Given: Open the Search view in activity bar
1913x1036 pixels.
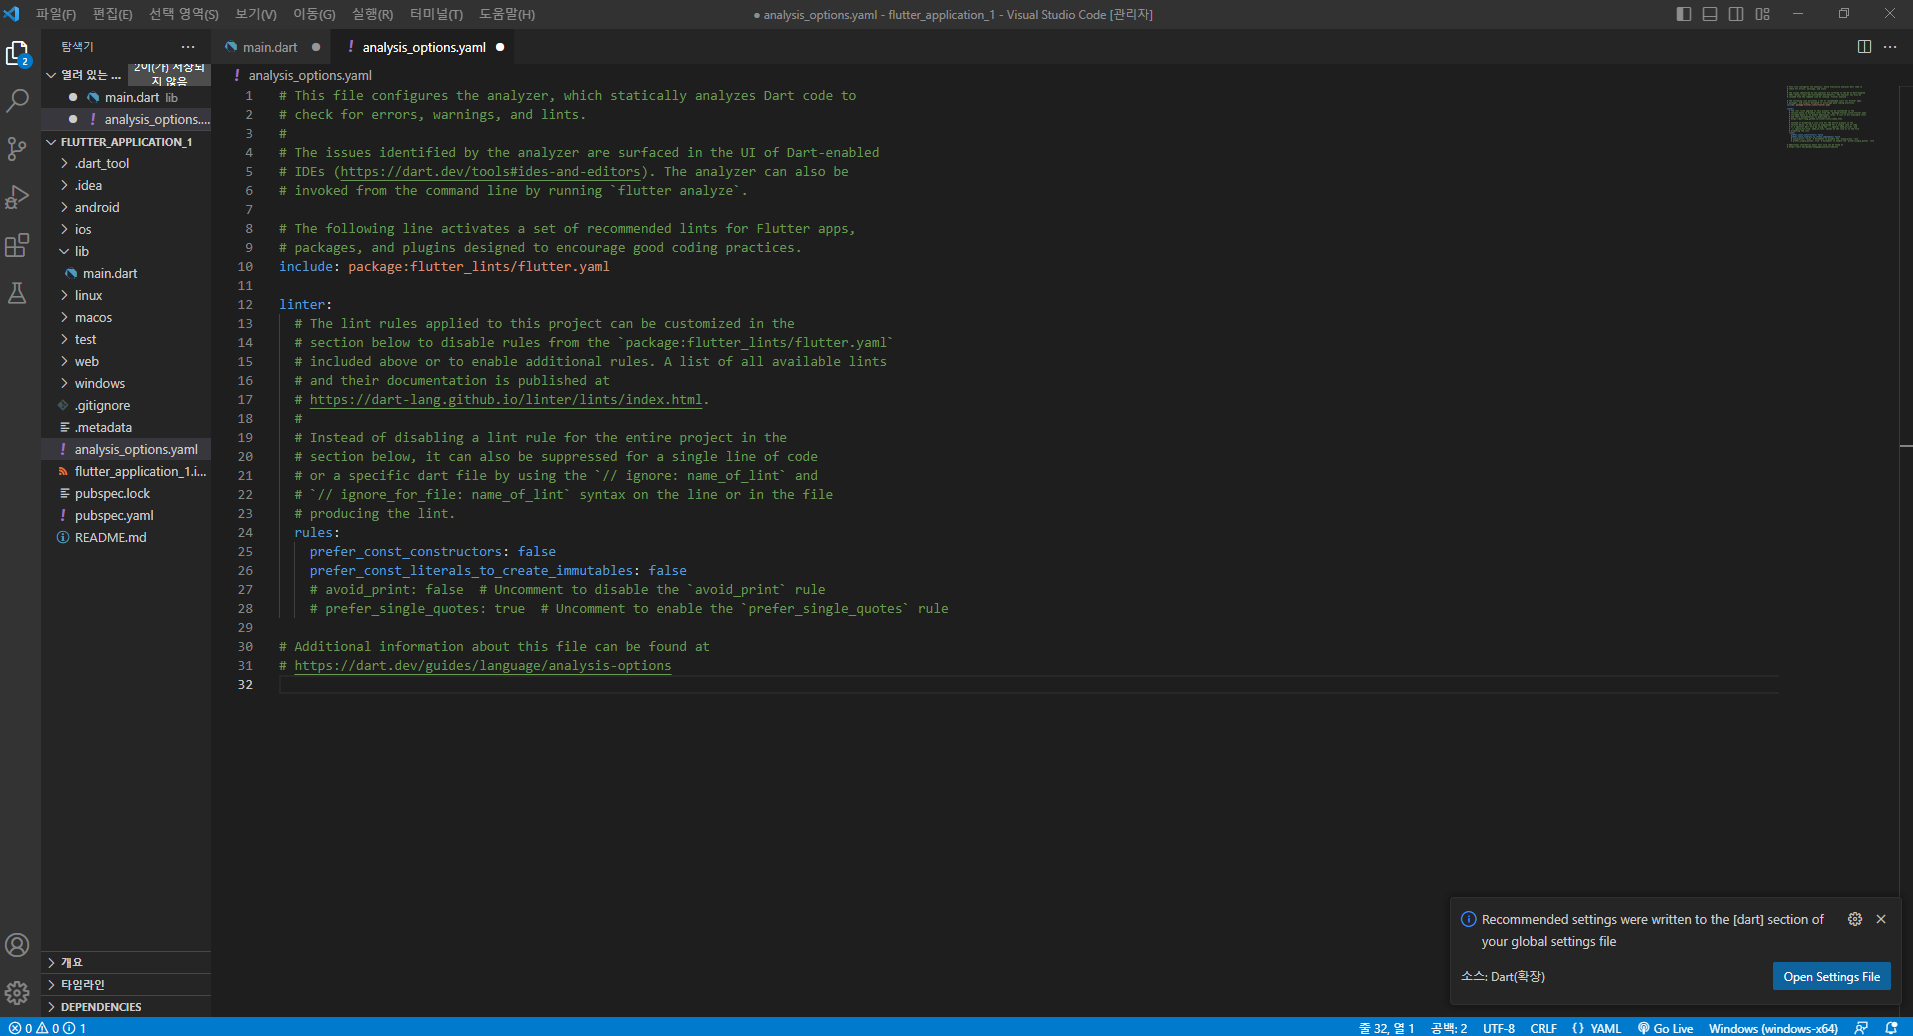Looking at the screenshot, I should point(18,101).
